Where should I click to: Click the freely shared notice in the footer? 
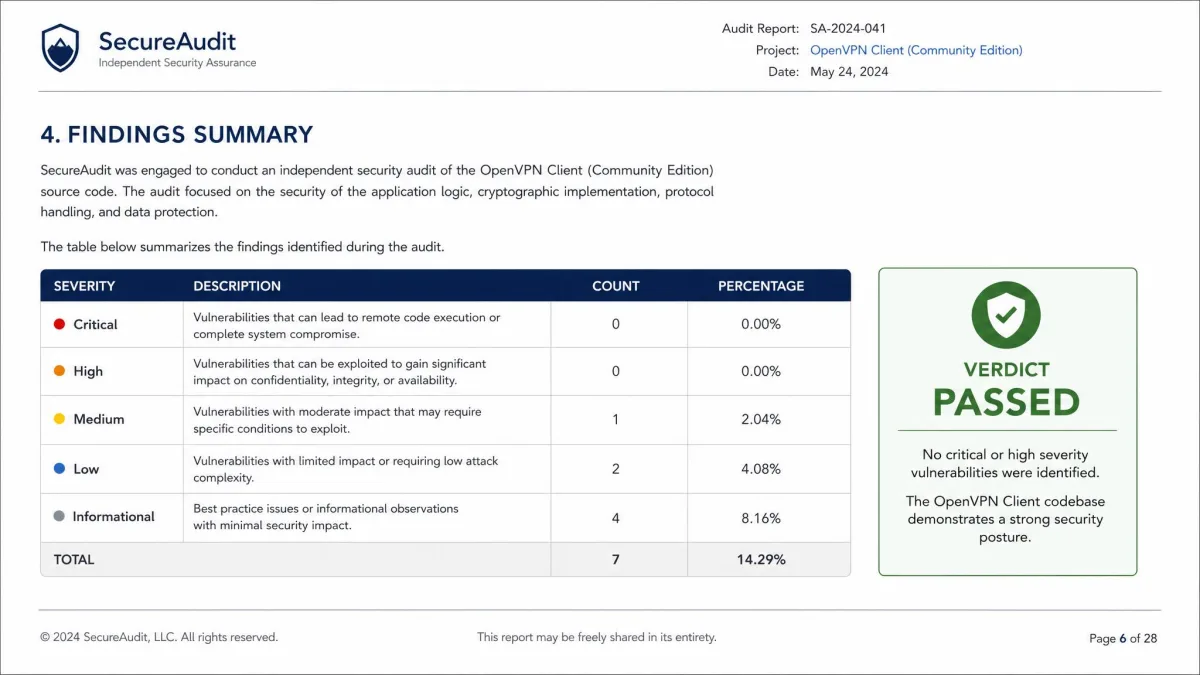pyautogui.click(x=597, y=637)
